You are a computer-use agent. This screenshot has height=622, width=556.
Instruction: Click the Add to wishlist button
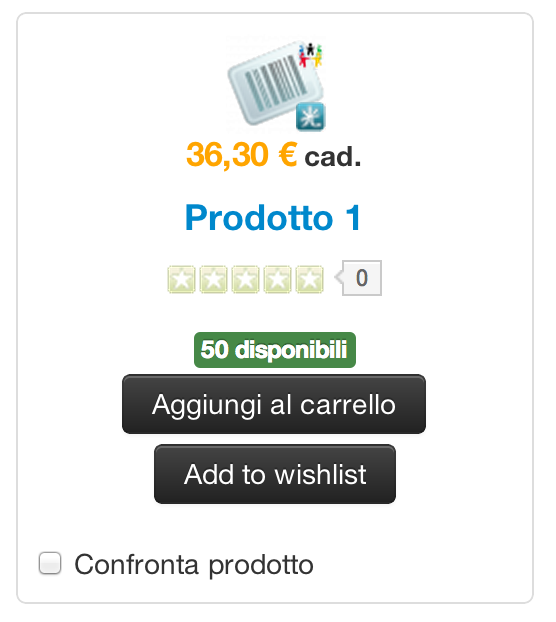click(x=275, y=474)
